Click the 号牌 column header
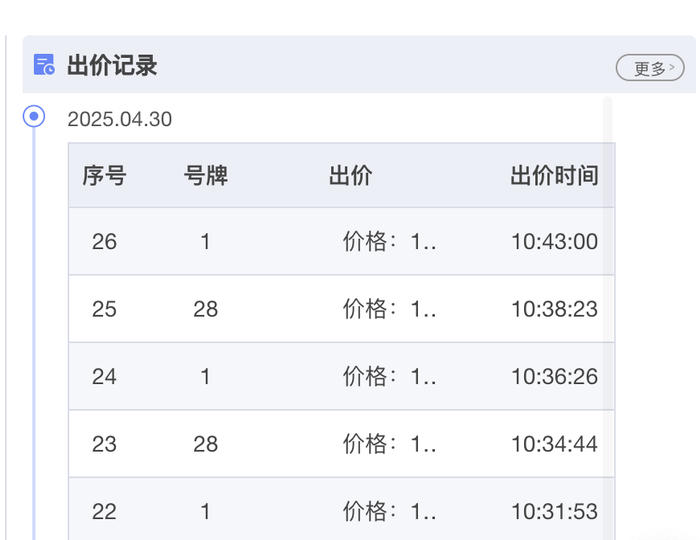700x540 pixels. pos(205,176)
